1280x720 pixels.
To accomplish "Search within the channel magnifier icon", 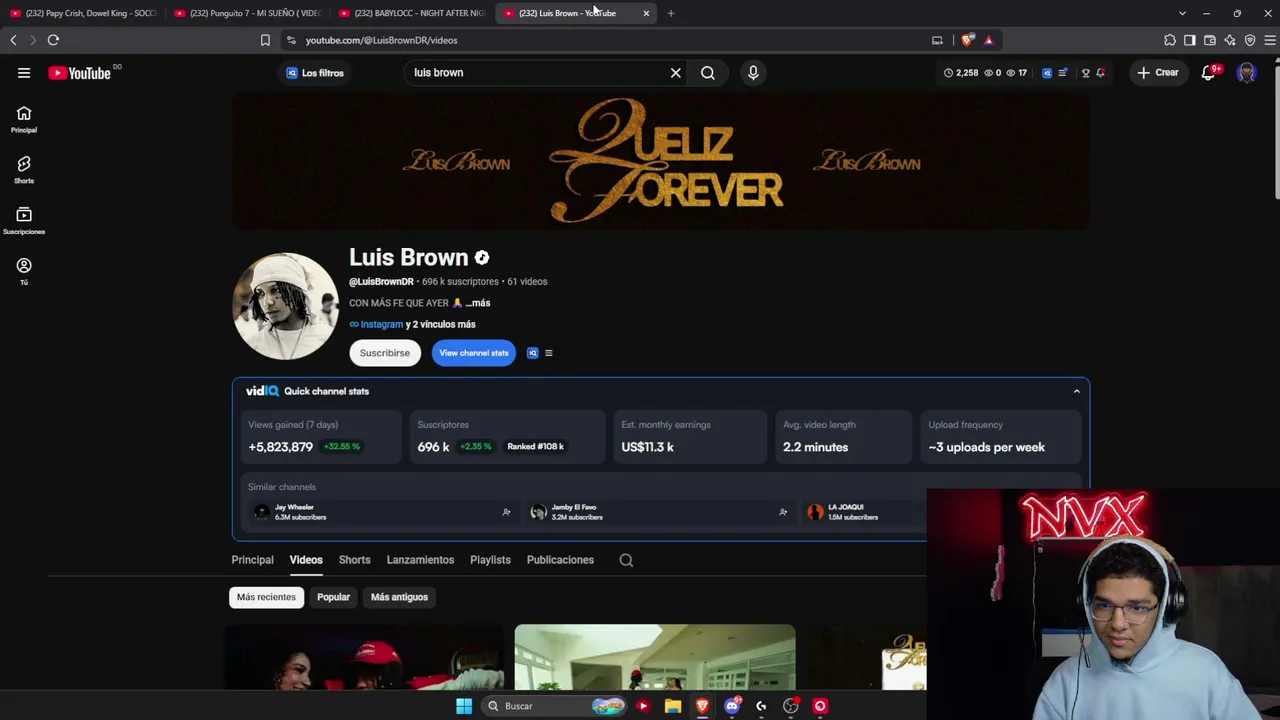I will click(626, 560).
